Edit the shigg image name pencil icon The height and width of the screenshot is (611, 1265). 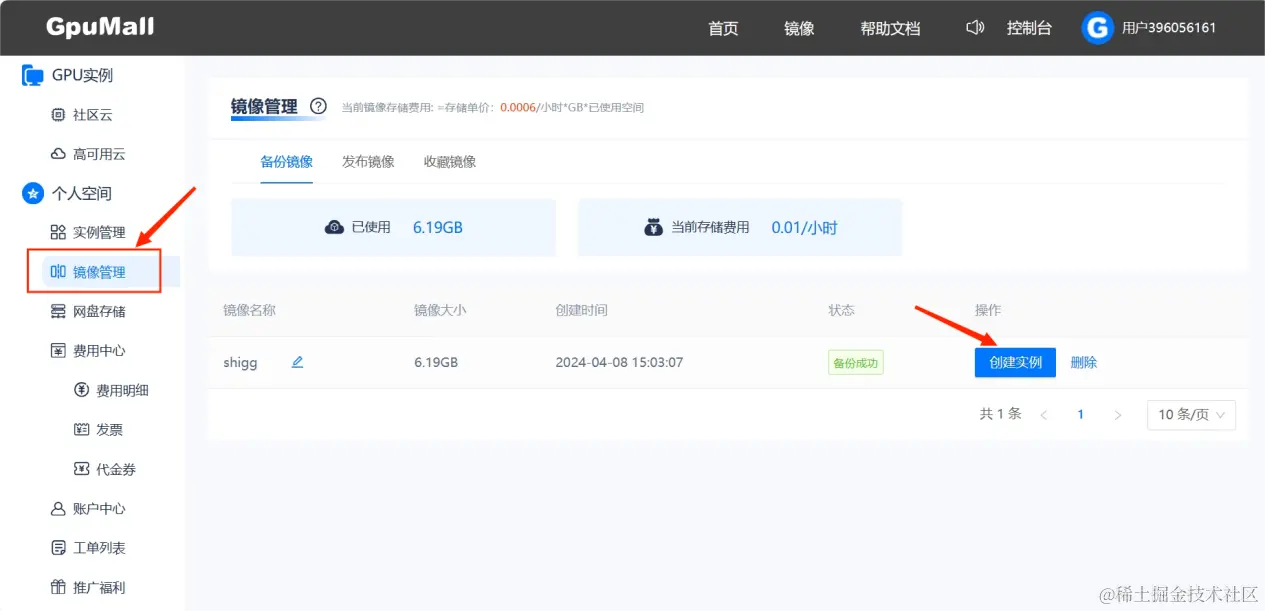[297, 362]
